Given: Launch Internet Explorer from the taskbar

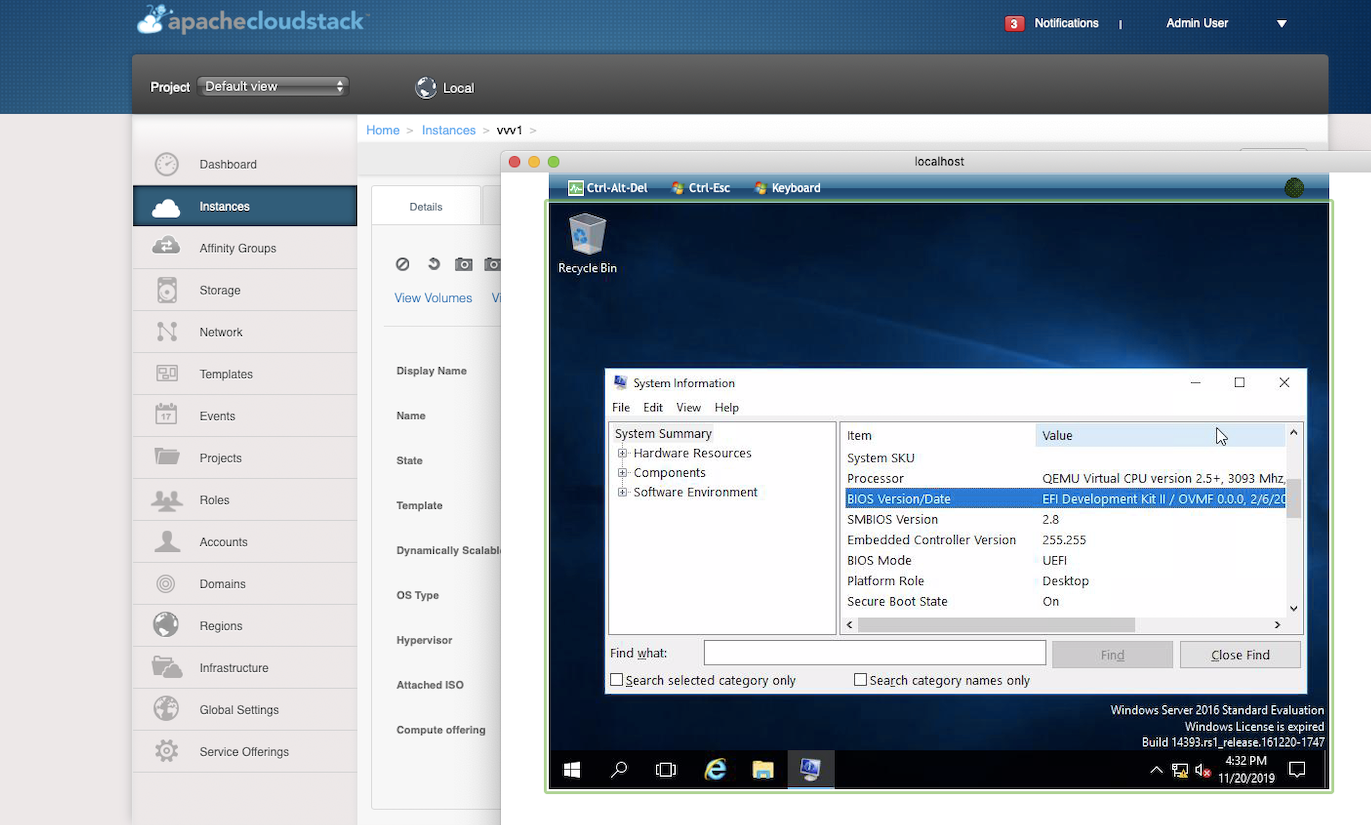Looking at the screenshot, I should [x=715, y=769].
